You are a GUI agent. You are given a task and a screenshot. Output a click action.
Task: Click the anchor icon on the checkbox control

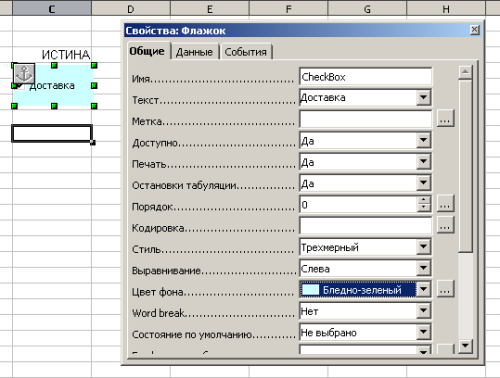24,74
